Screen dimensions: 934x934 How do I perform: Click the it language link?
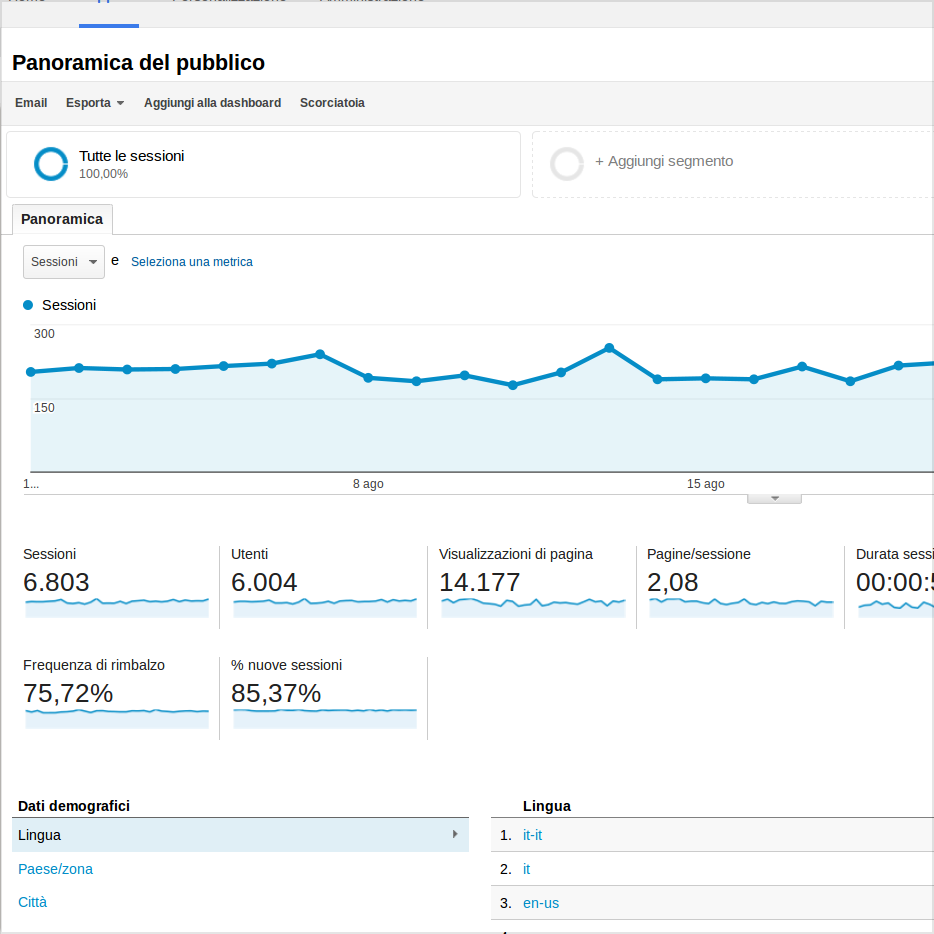[x=526, y=869]
